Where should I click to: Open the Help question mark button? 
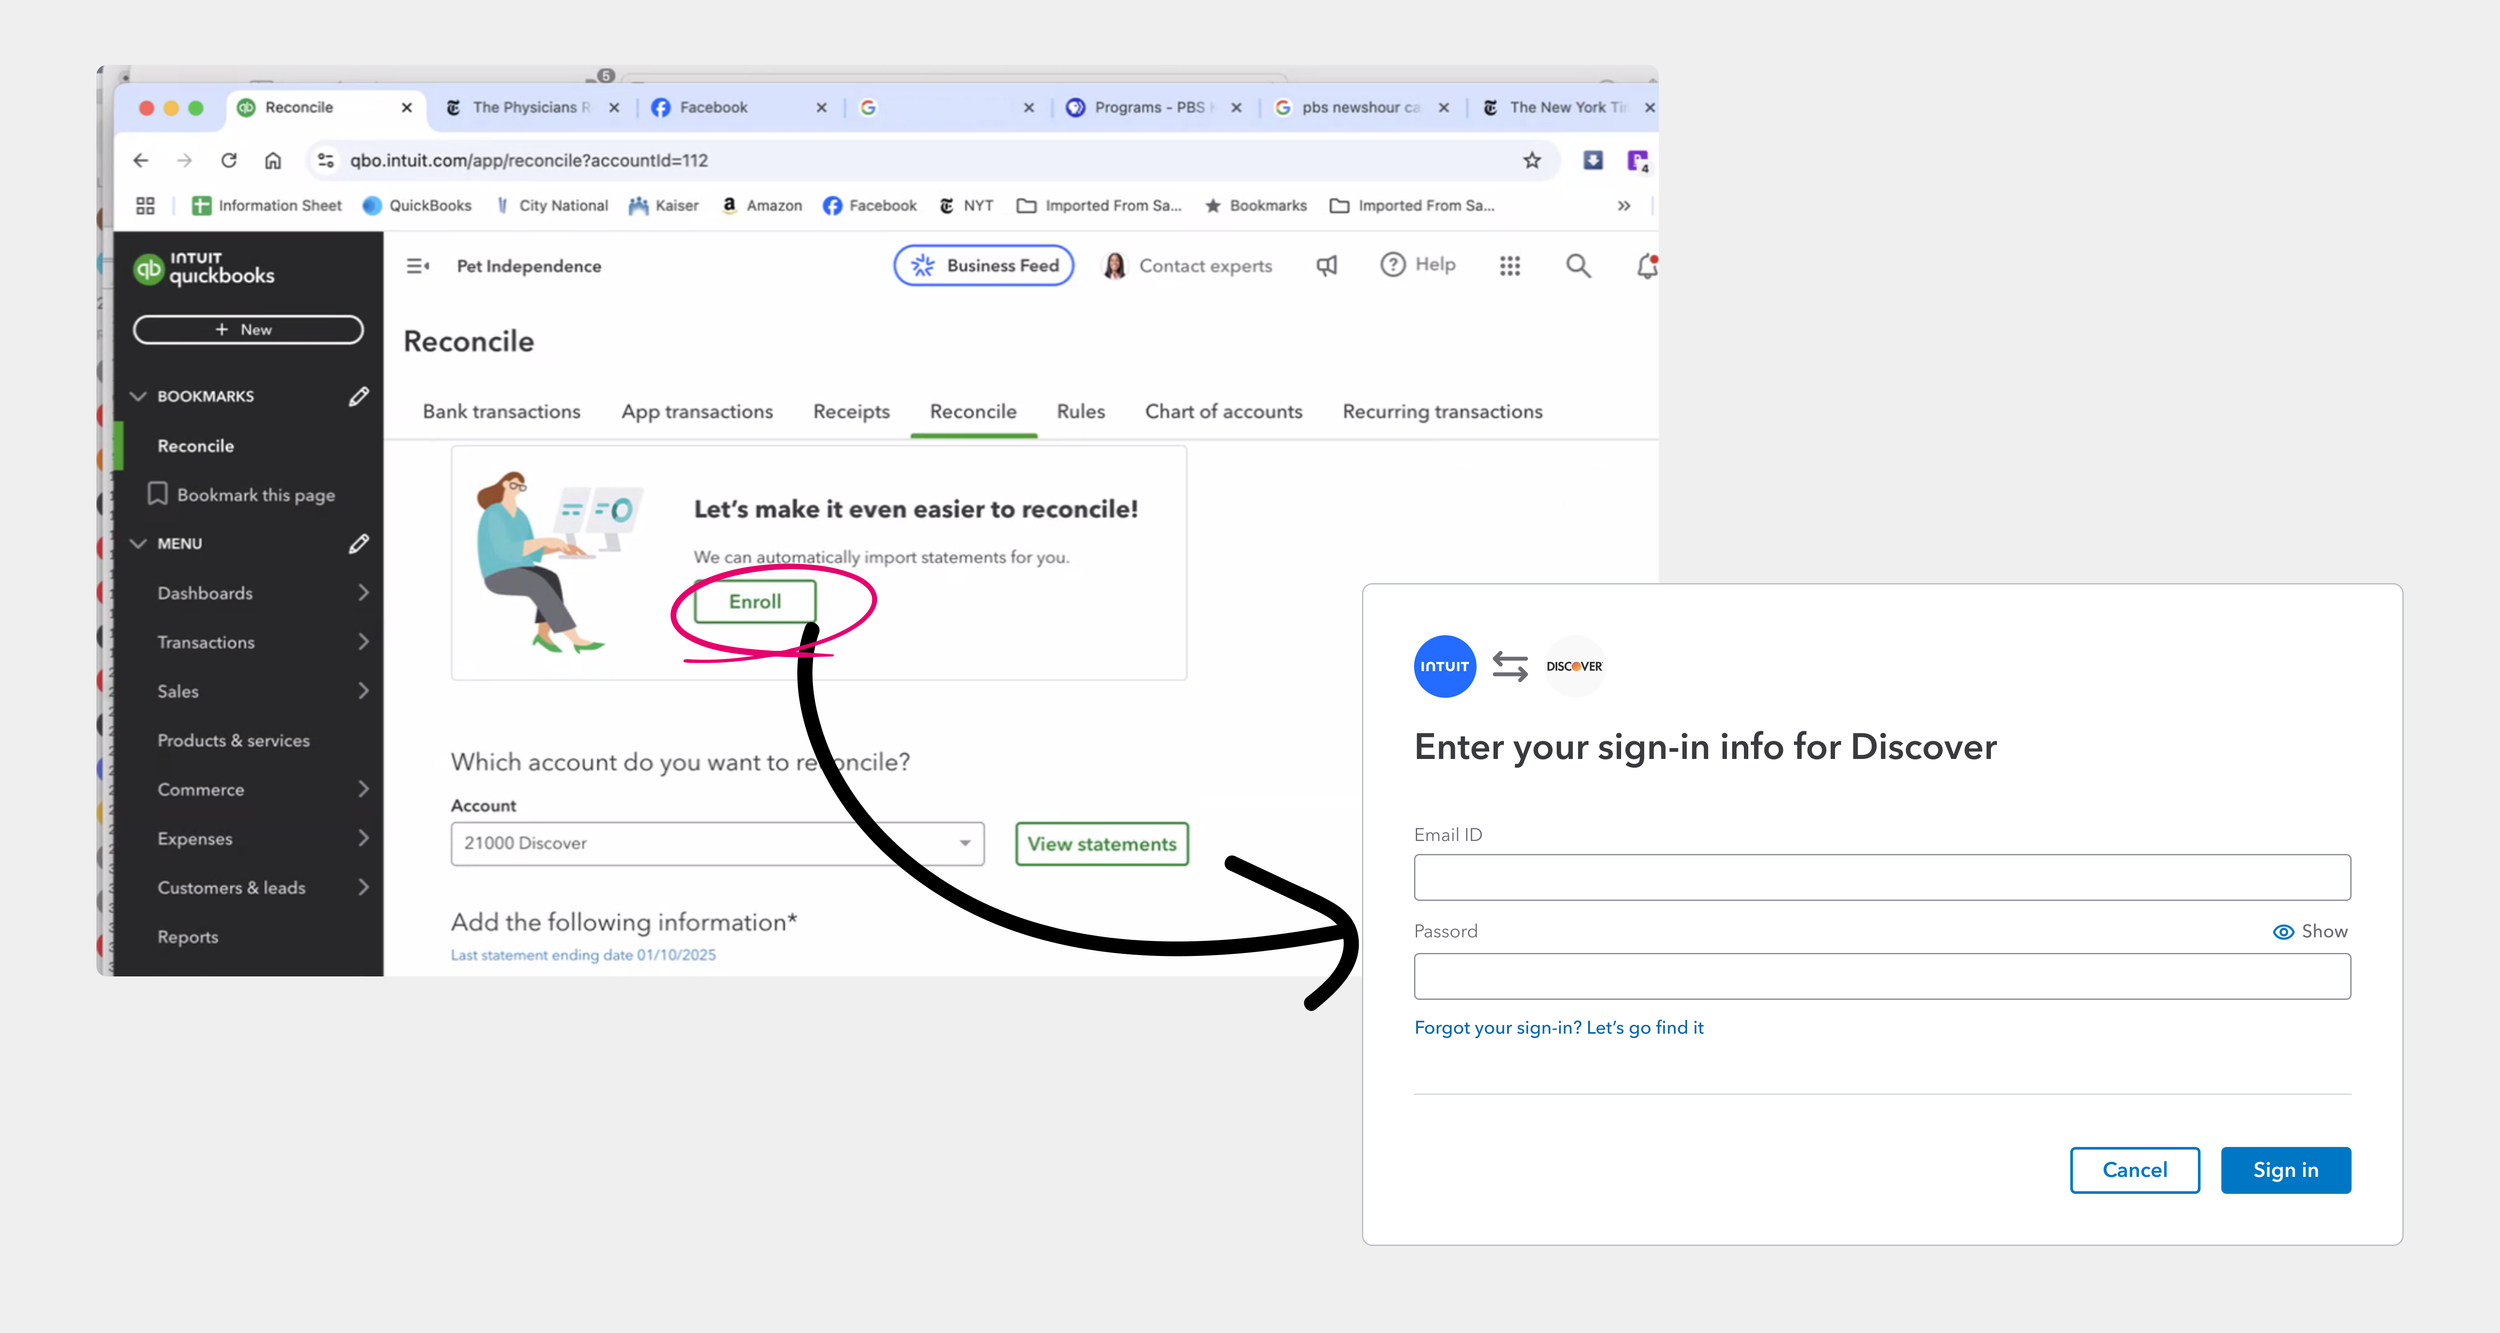[x=1418, y=264]
